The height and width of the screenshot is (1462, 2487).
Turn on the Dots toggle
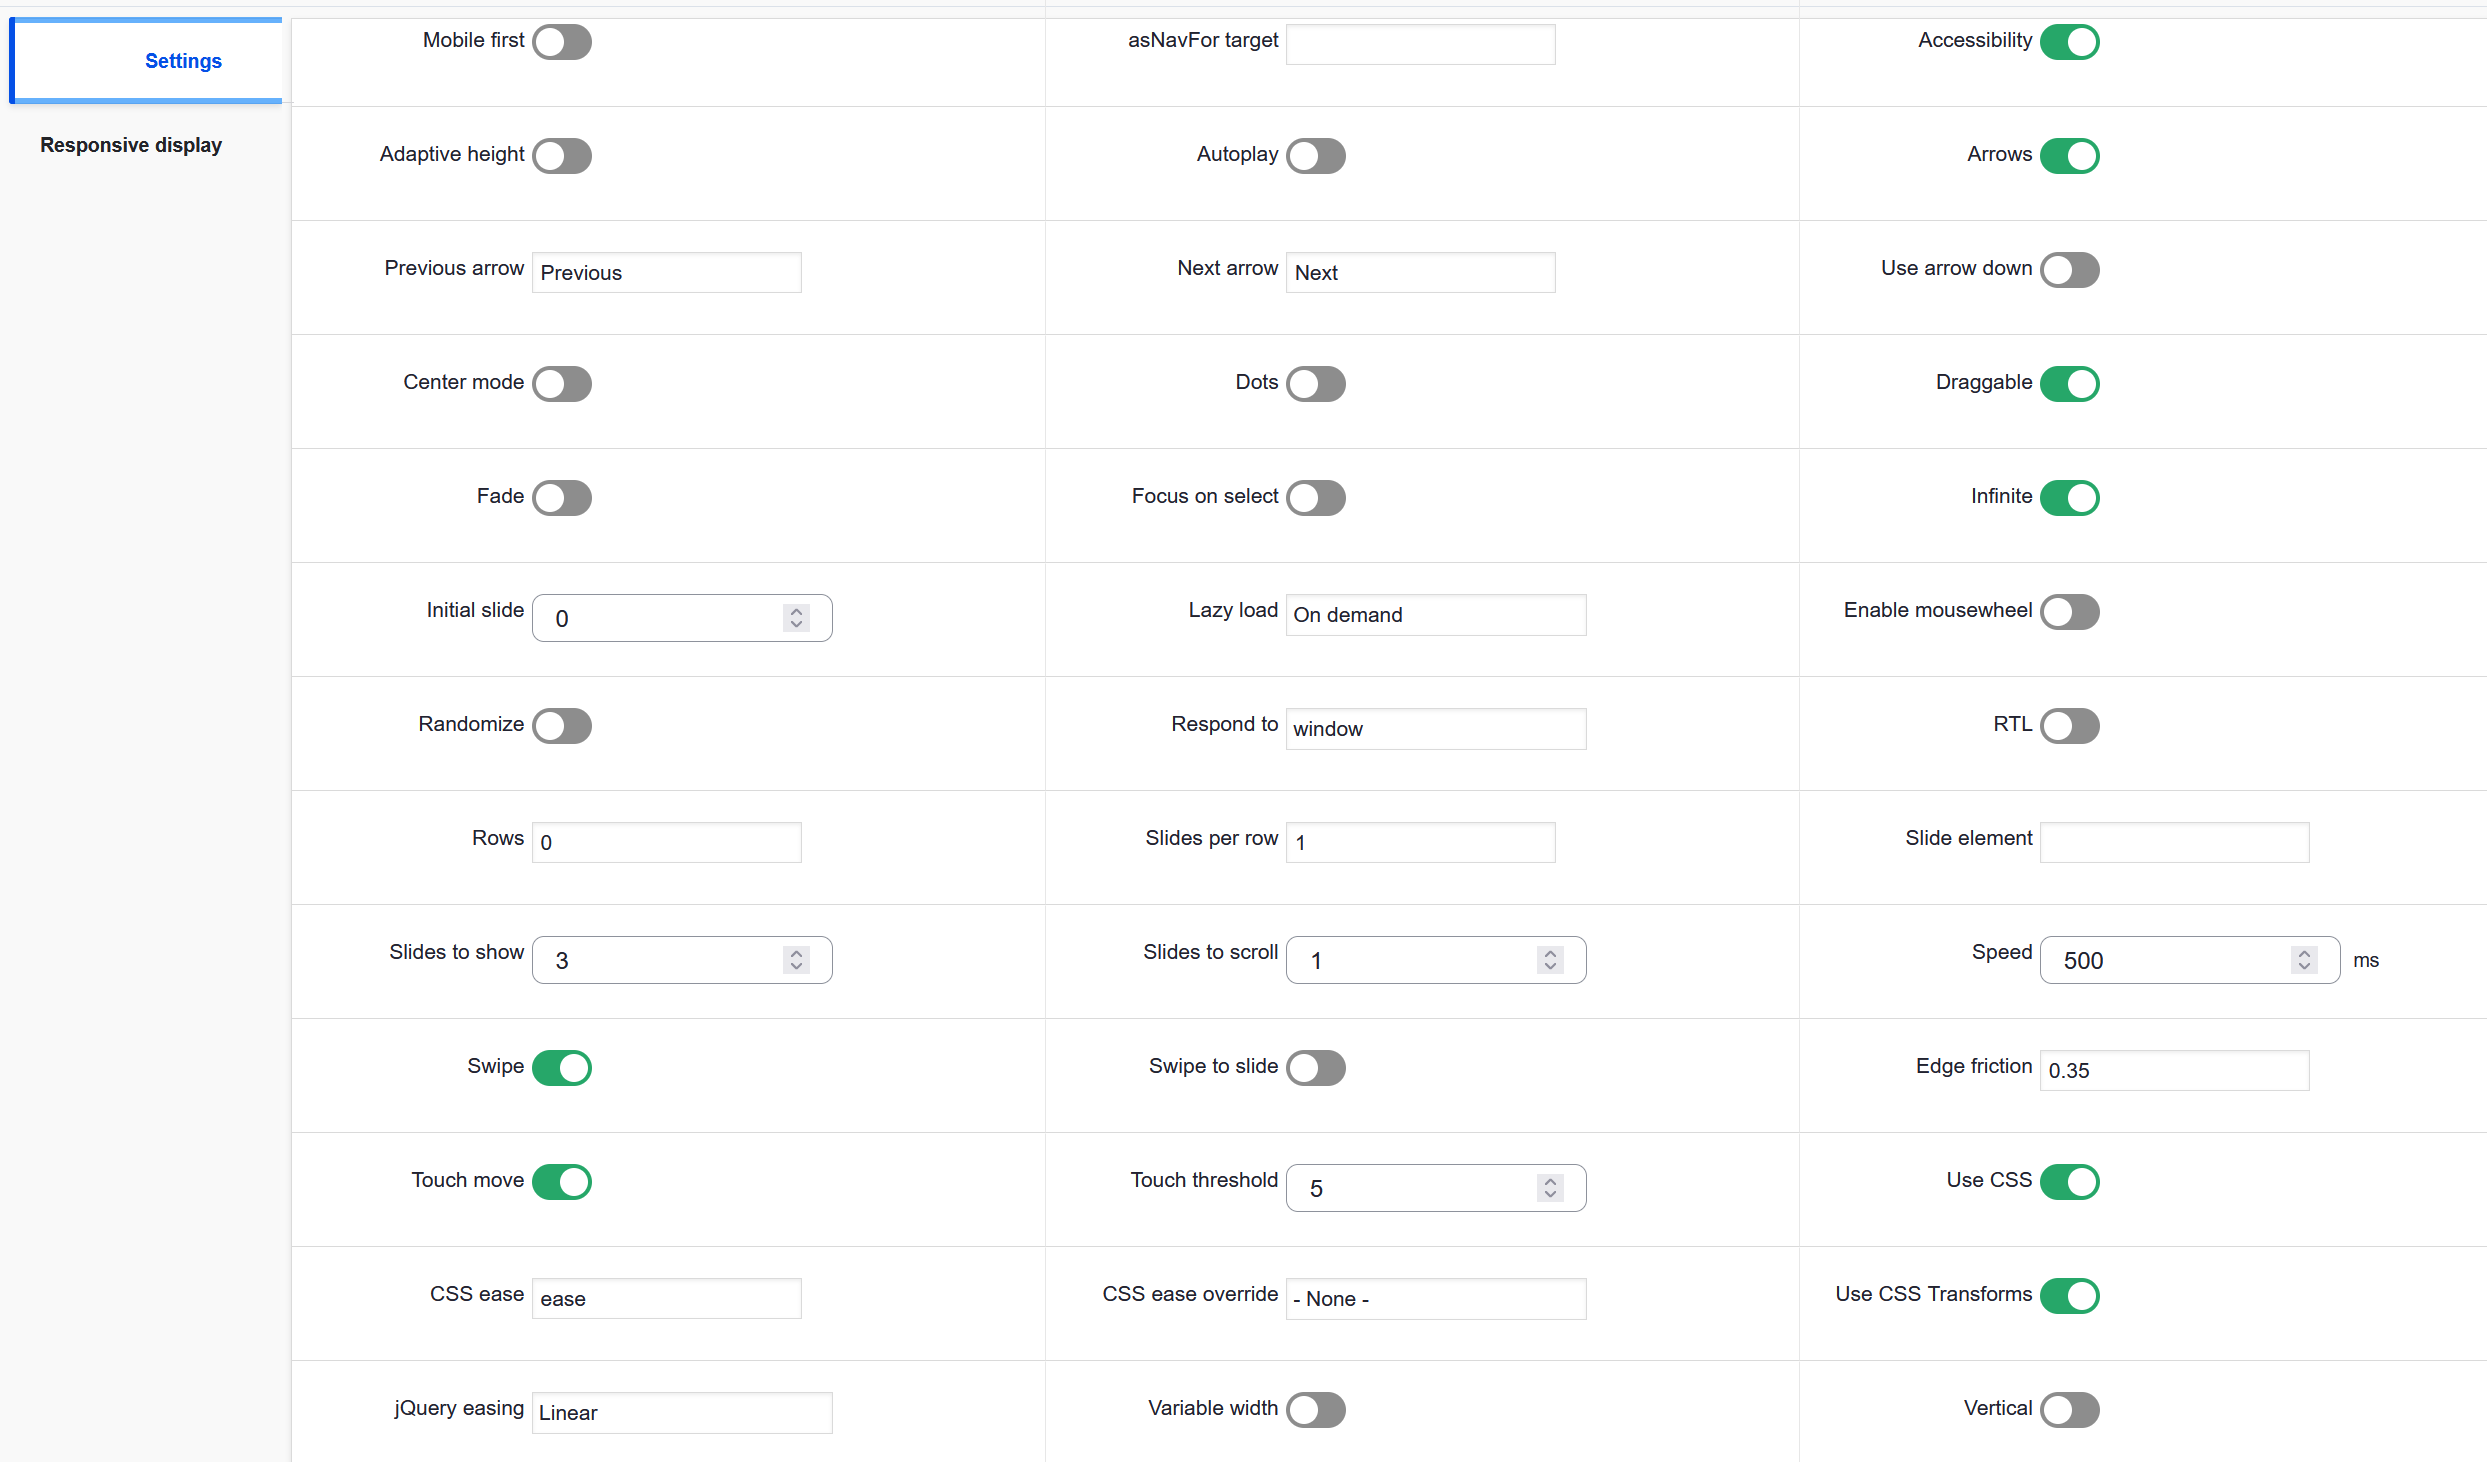(x=1315, y=384)
